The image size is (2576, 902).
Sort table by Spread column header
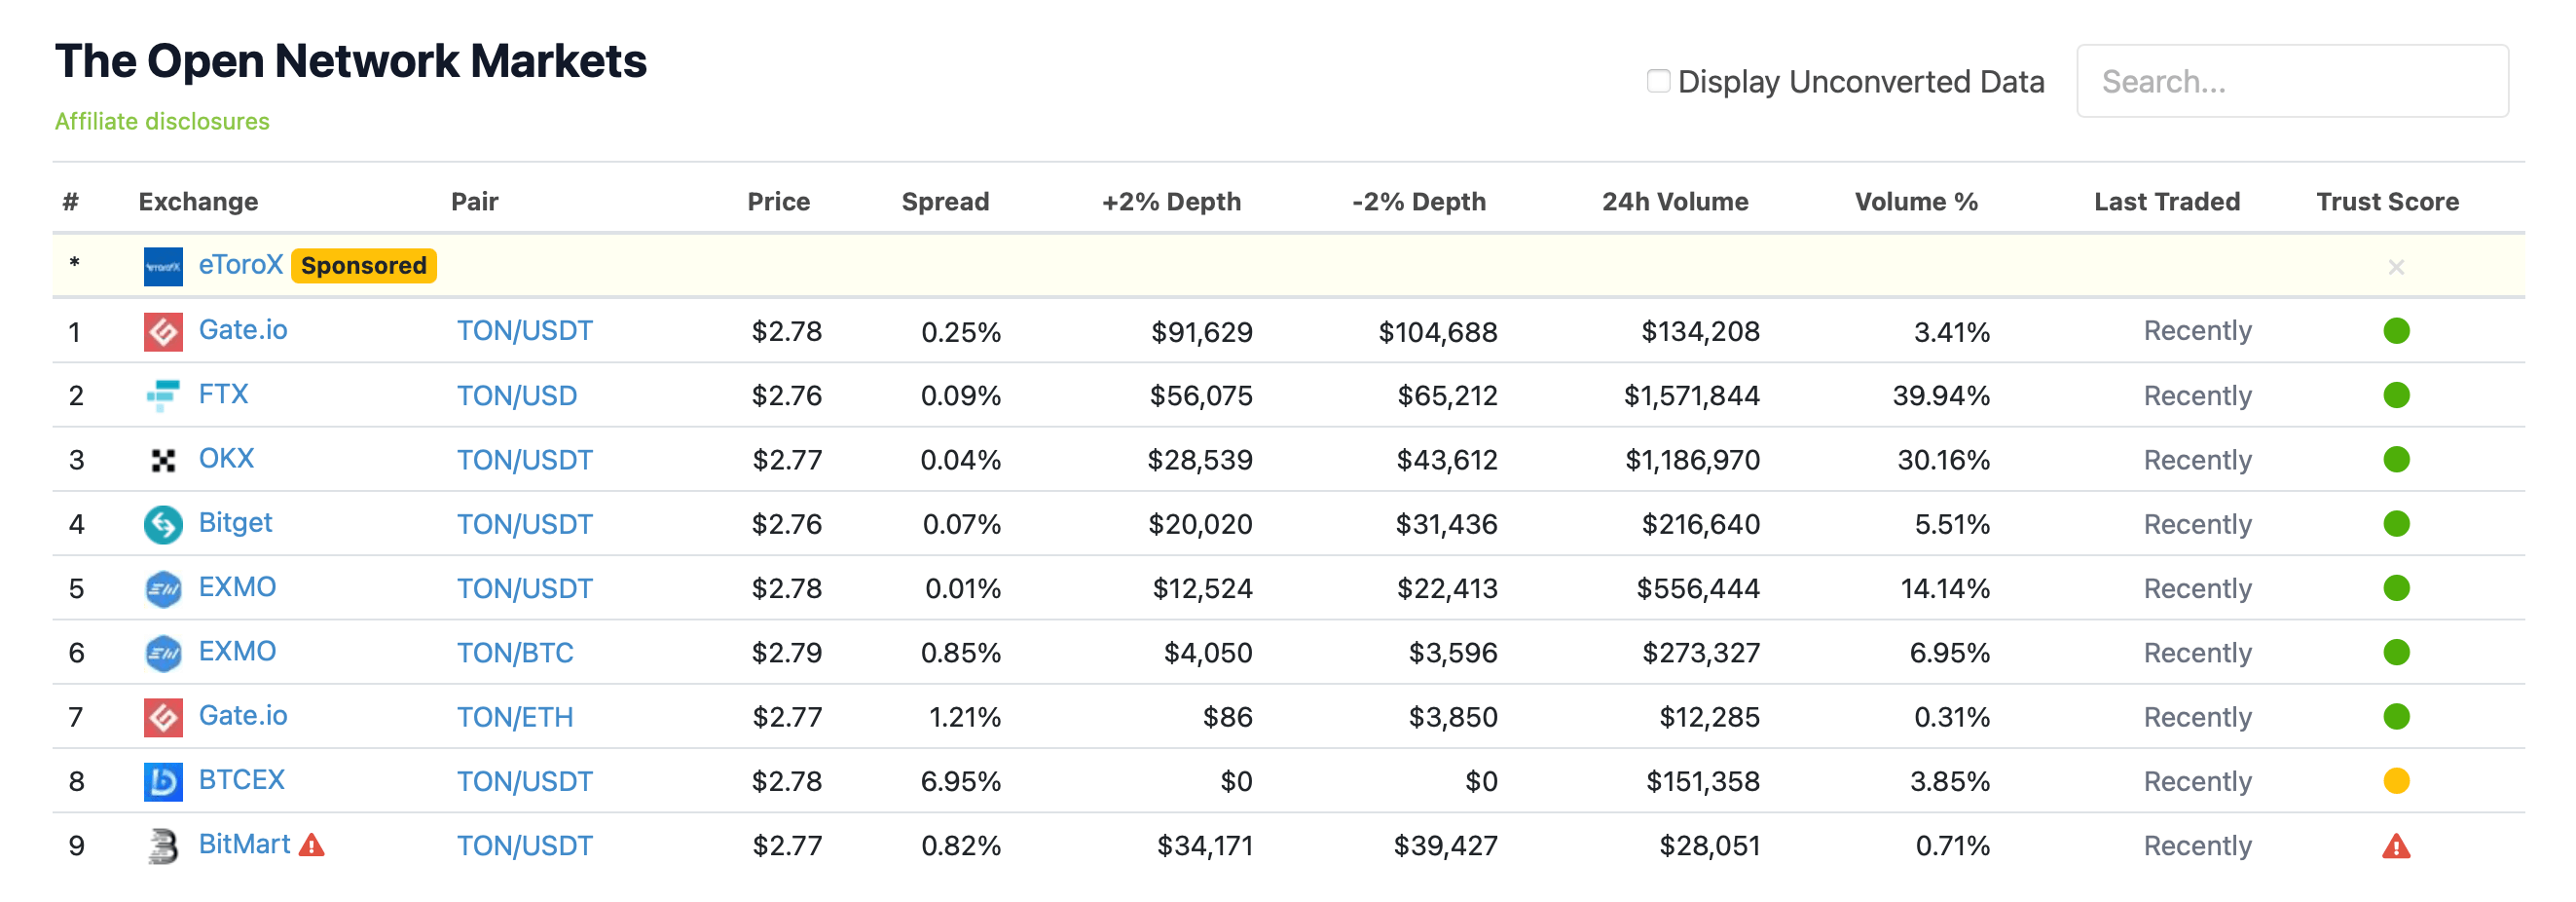tap(944, 202)
